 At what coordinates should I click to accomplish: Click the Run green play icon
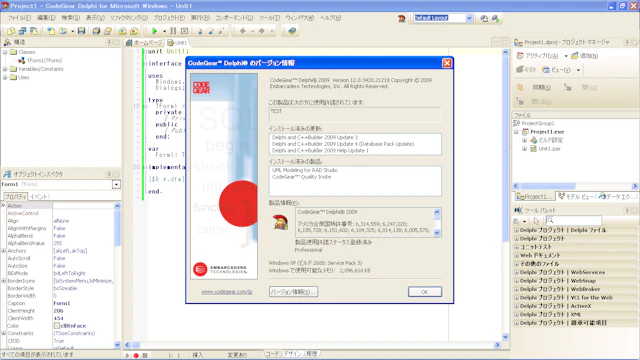(x=154, y=31)
